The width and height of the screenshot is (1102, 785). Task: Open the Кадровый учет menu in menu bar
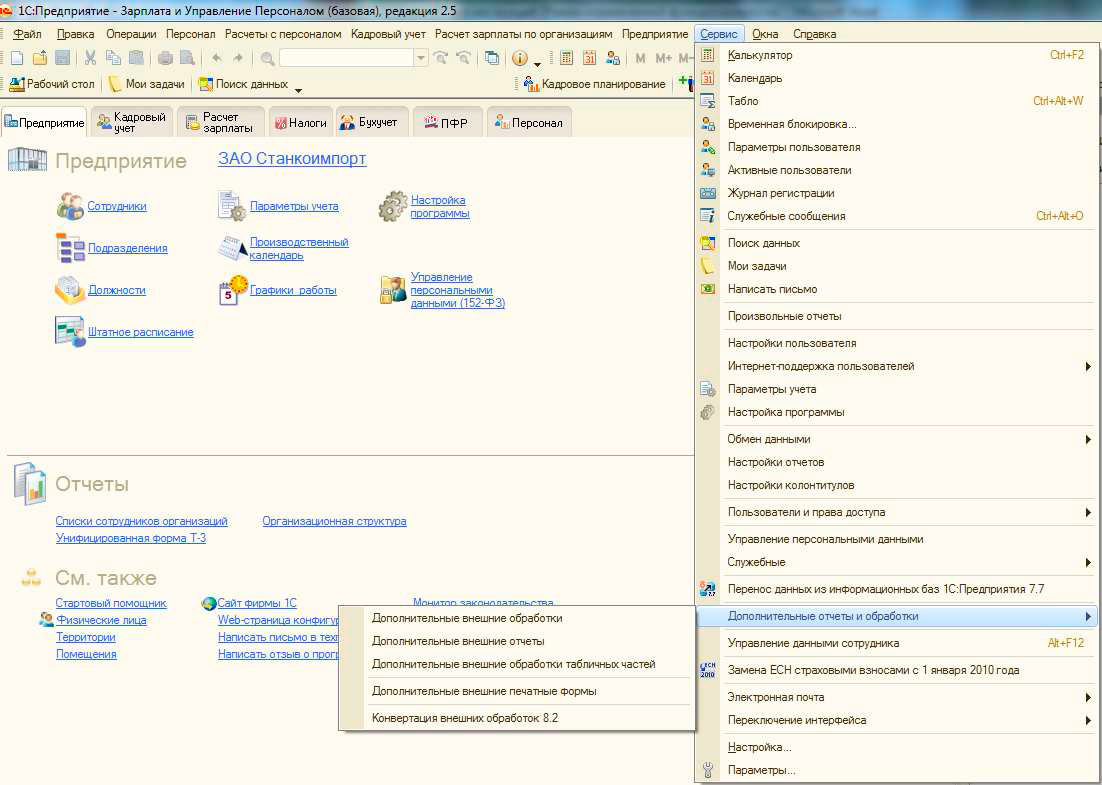tap(389, 34)
